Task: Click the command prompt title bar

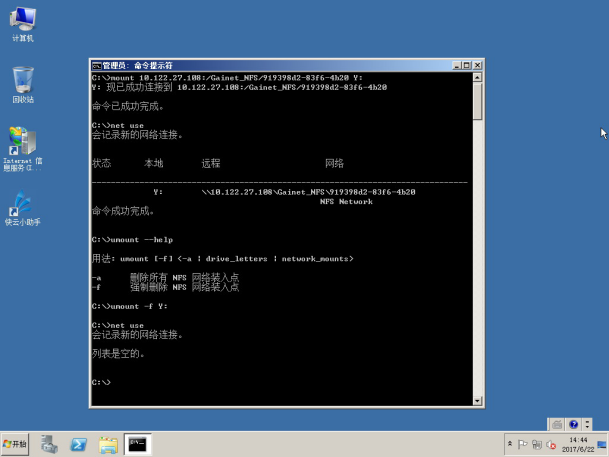Action: coord(270,65)
